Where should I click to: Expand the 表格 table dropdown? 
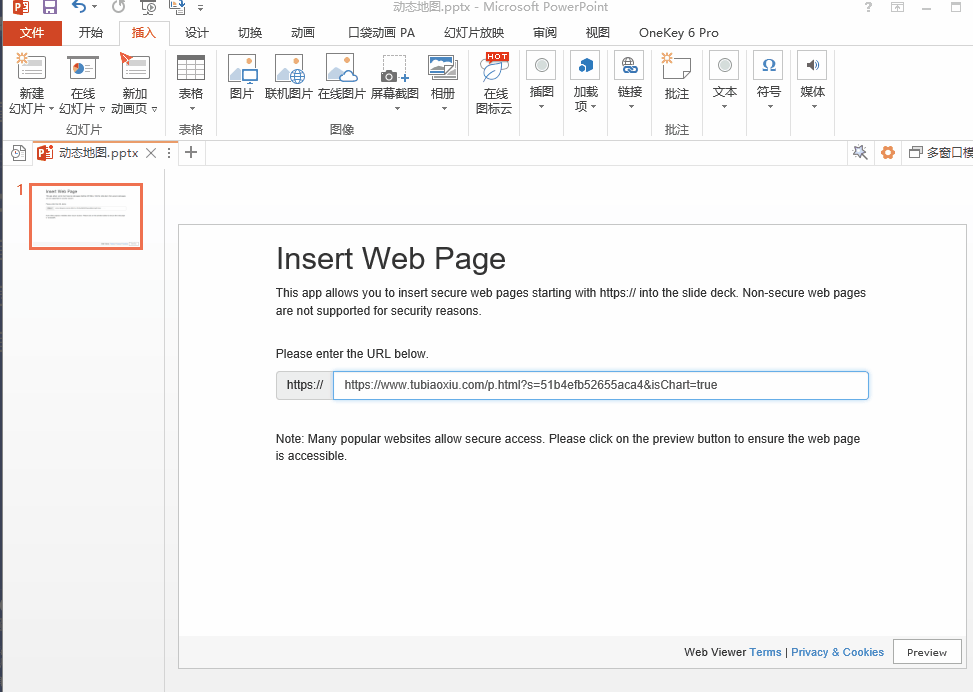[190, 108]
